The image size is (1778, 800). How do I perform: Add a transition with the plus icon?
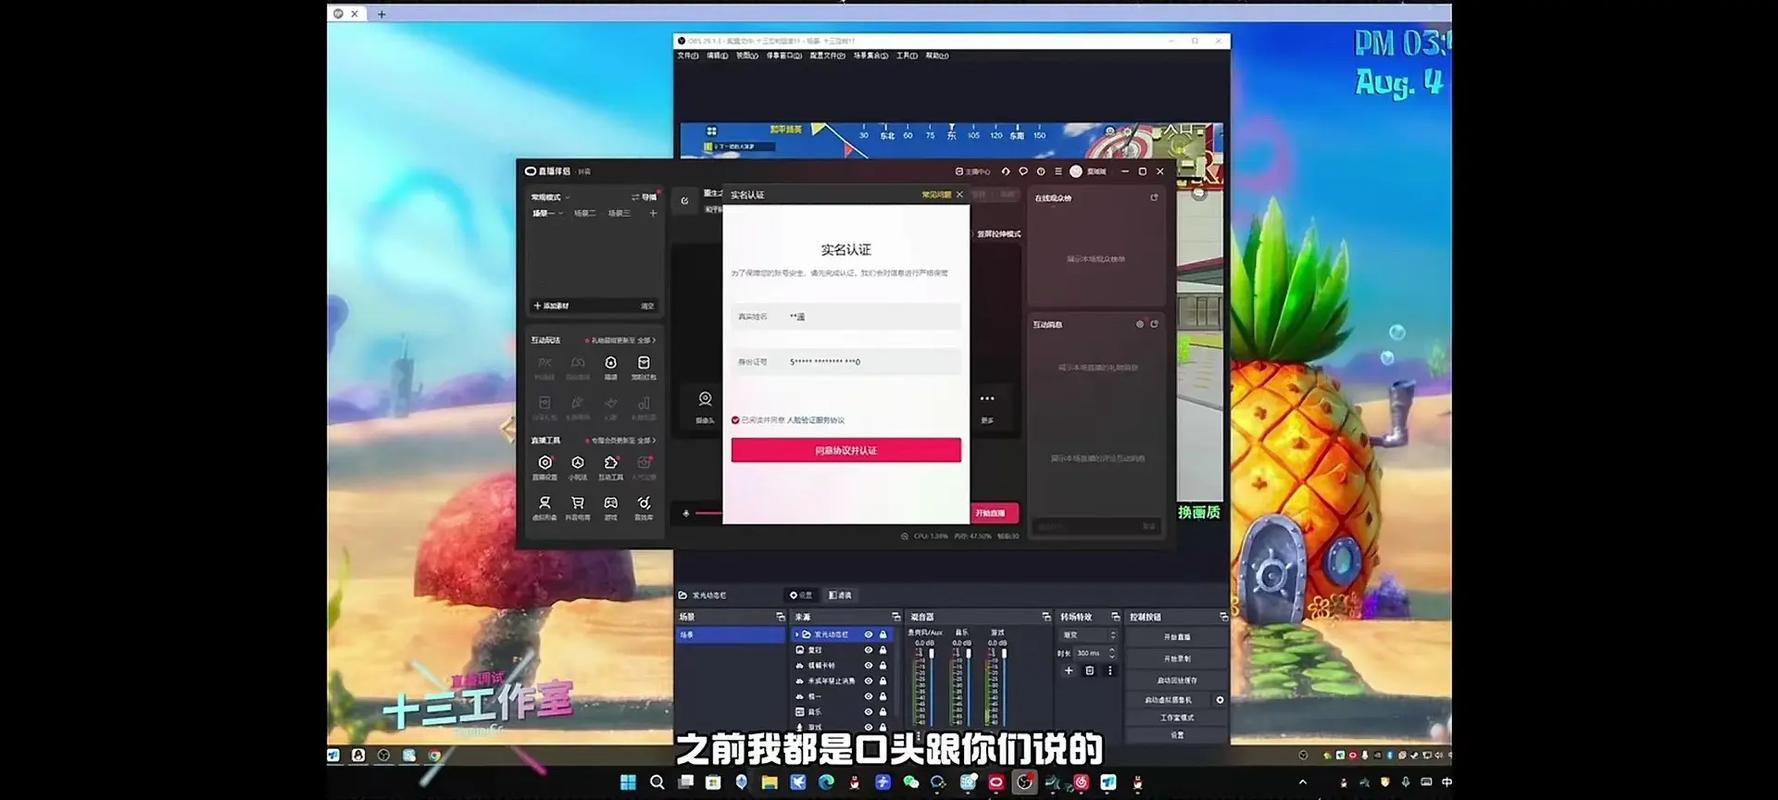click(x=1068, y=671)
